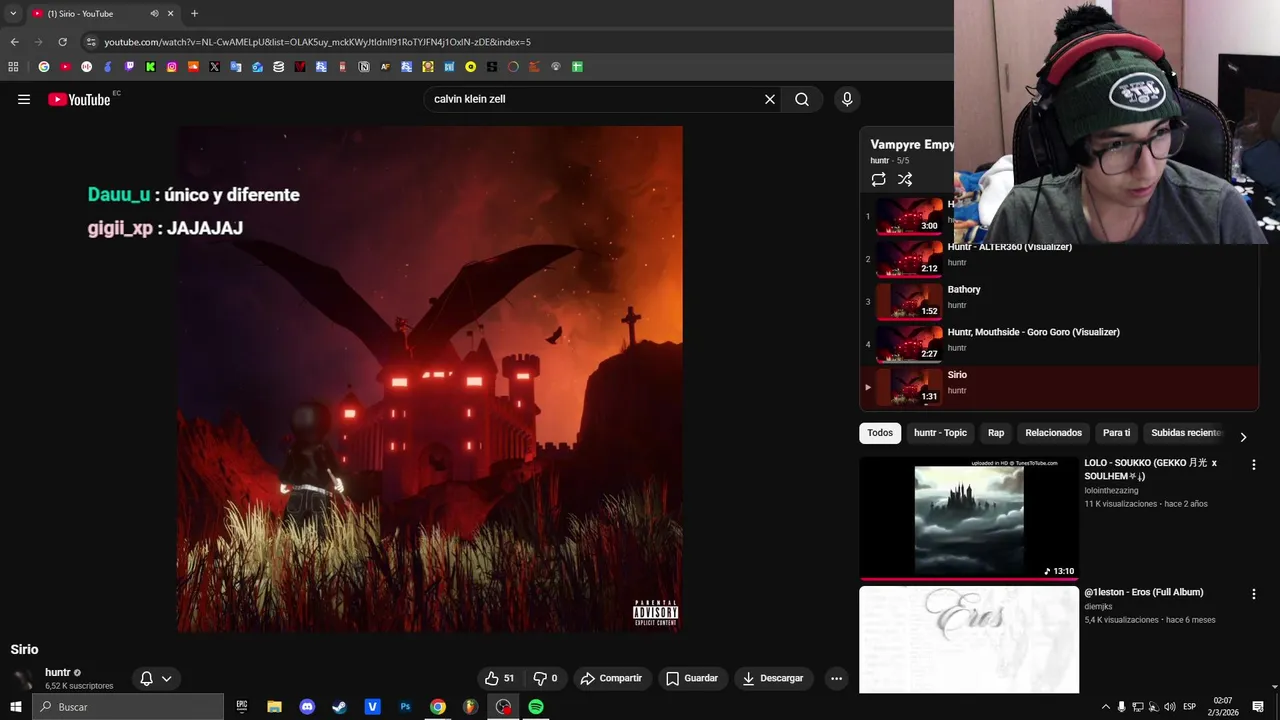1280x720 pixels.
Task: Select the Todos filter chip
Action: click(x=880, y=433)
